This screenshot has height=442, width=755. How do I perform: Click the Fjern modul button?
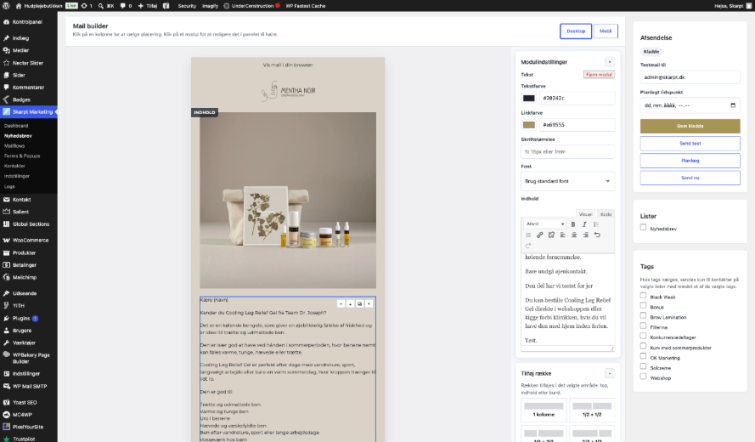[x=599, y=75]
